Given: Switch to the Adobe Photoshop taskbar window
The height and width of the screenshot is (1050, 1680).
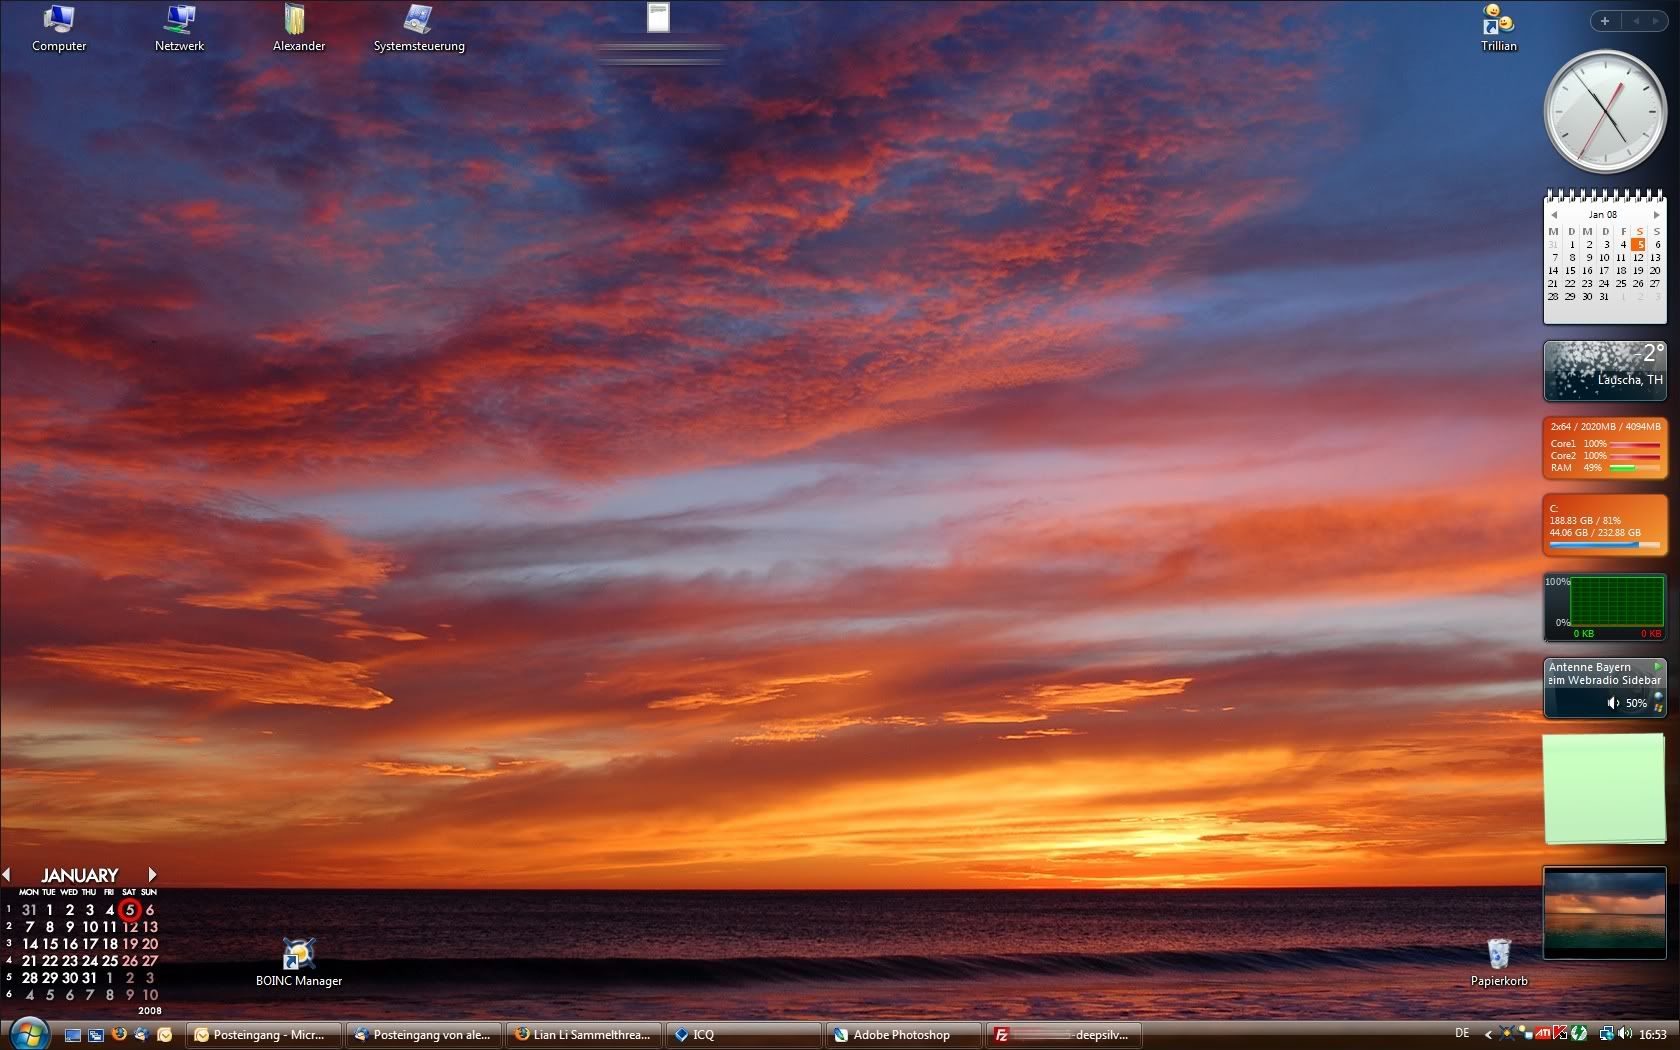Looking at the screenshot, I should [x=900, y=1035].
